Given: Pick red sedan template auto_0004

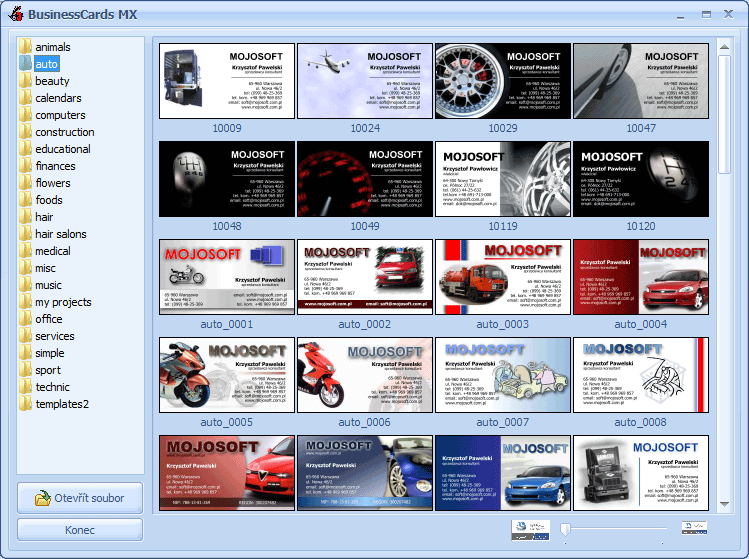Looking at the screenshot, I should coord(641,277).
